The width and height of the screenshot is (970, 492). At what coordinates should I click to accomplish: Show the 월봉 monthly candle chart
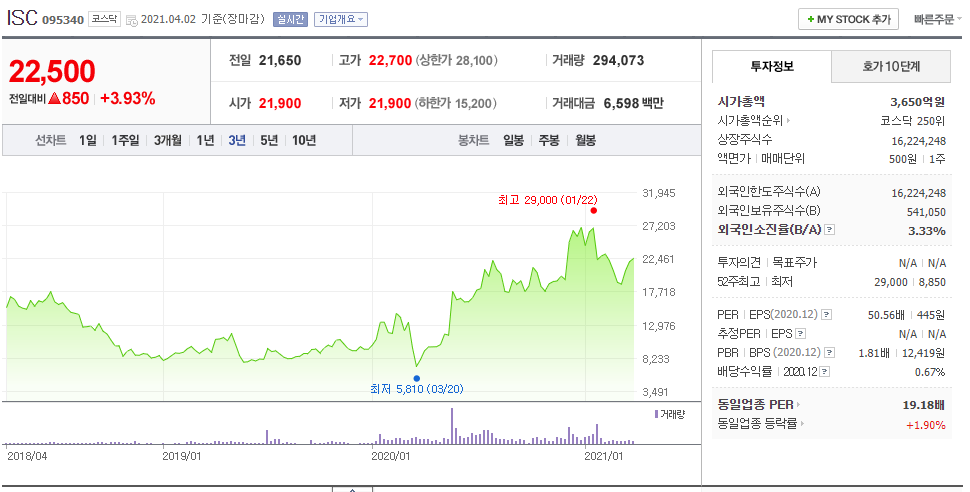tap(585, 140)
